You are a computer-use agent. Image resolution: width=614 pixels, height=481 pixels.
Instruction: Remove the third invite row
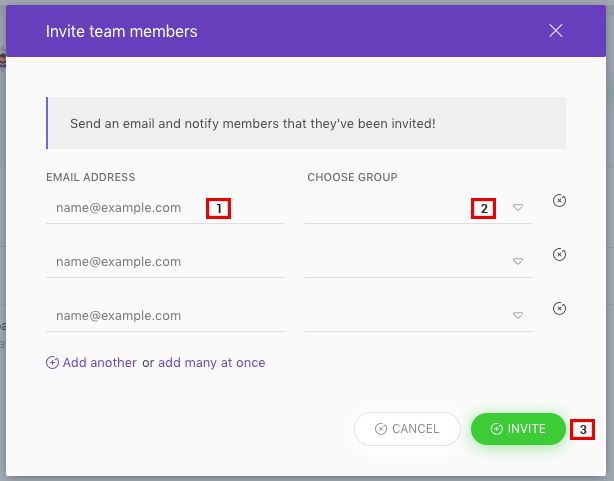[559, 309]
